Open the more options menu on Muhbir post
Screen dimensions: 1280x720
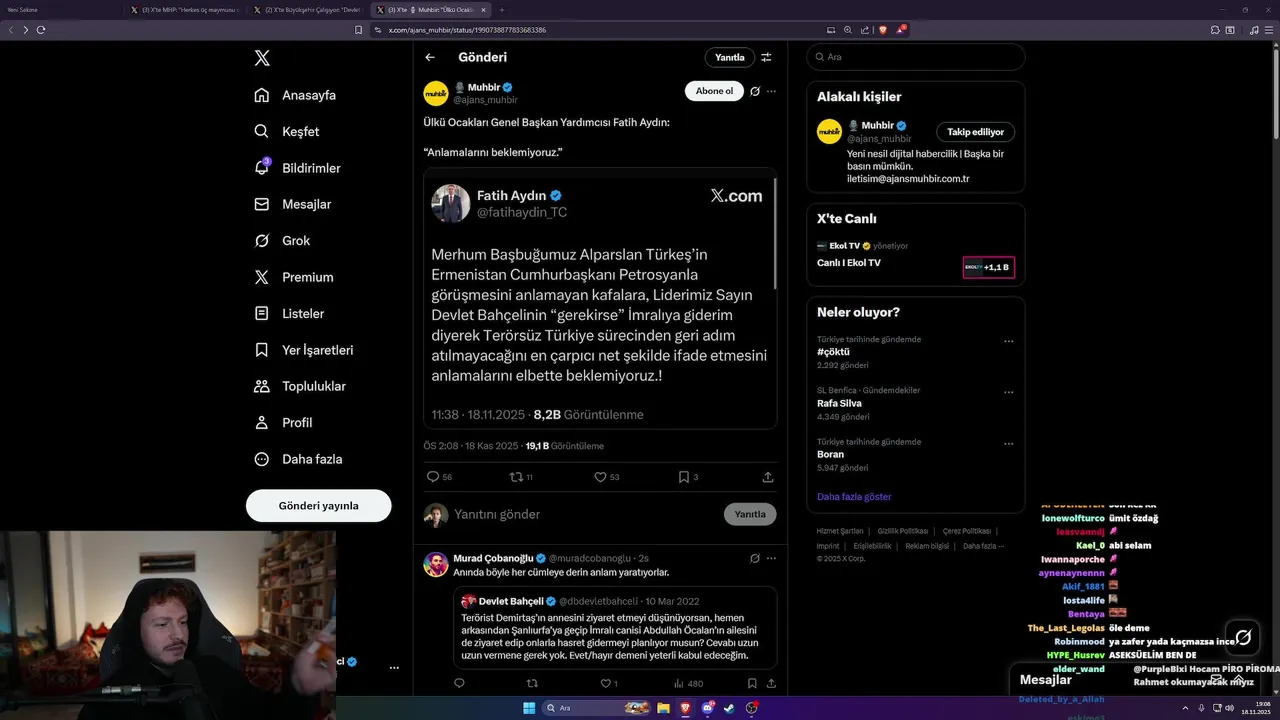click(771, 91)
